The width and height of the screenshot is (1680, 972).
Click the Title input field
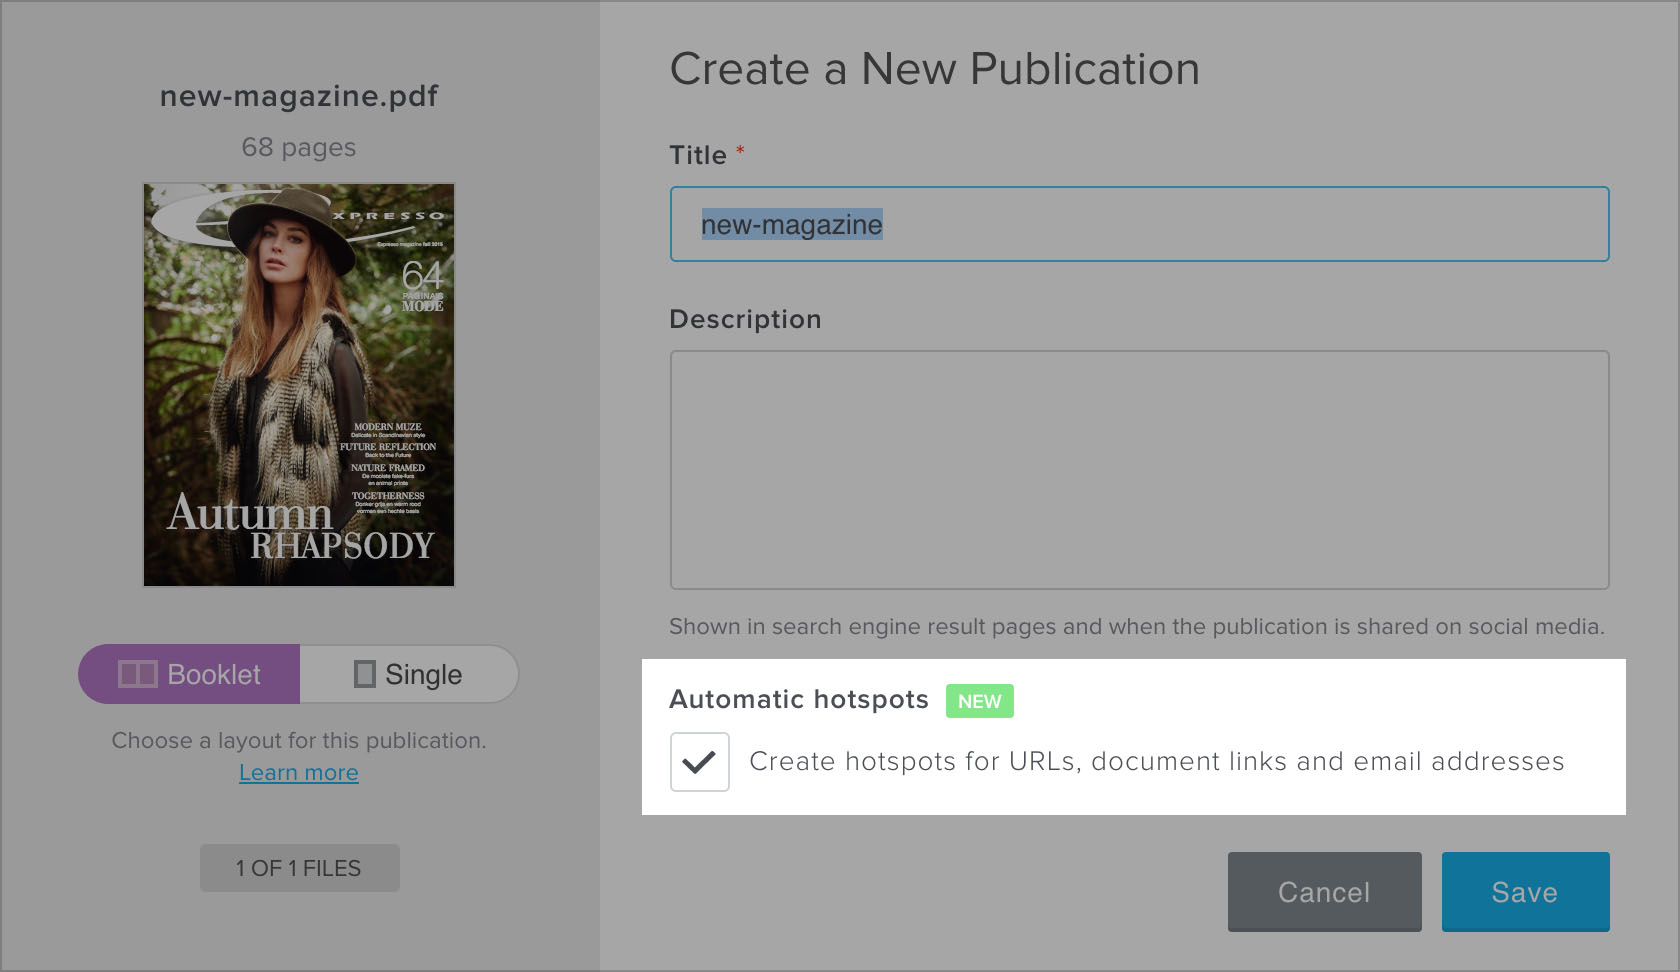click(1139, 224)
